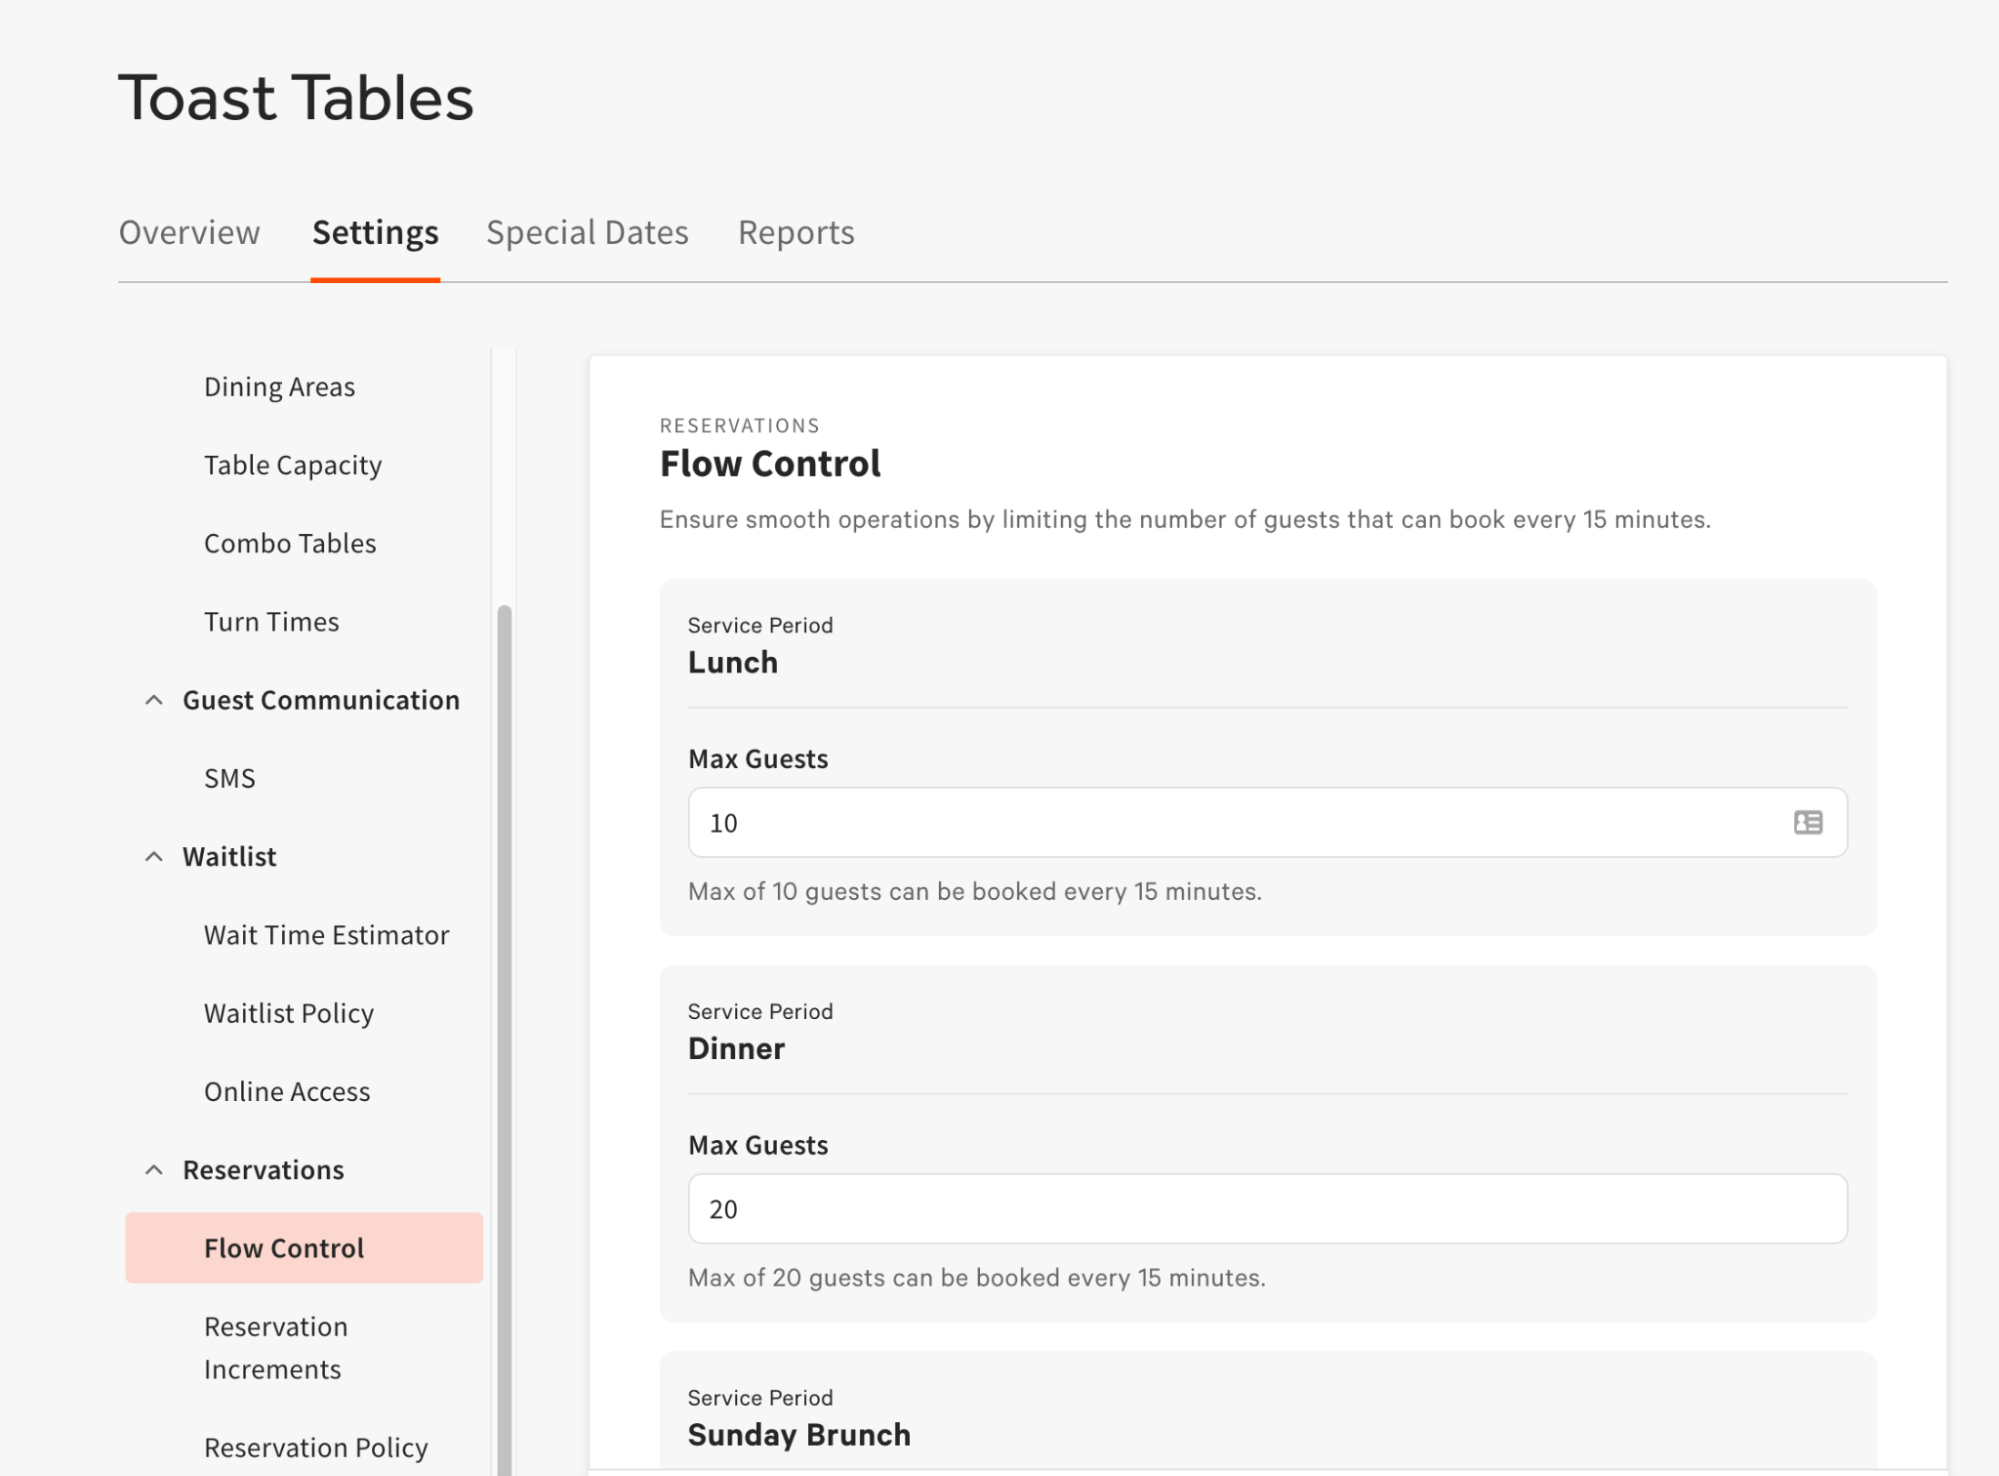Open the Reports tab
1999x1476 pixels.
[795, 232]
